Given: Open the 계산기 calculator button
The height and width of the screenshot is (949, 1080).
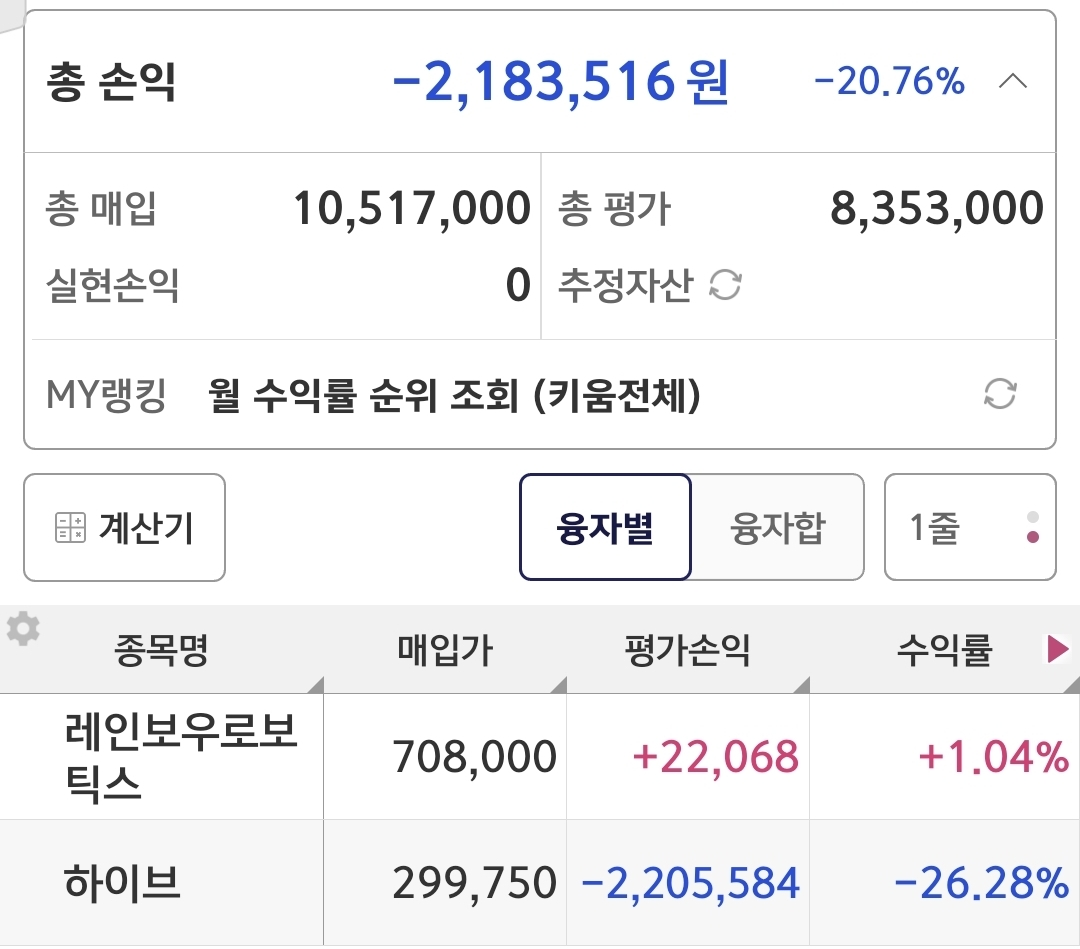Looking at the screenshot, I should pos(125,528).
